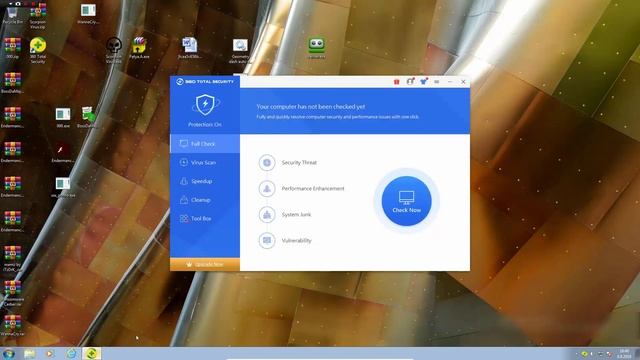Open the shirt-shaped theme icon
Screen dimensions: 640x360
424,82
